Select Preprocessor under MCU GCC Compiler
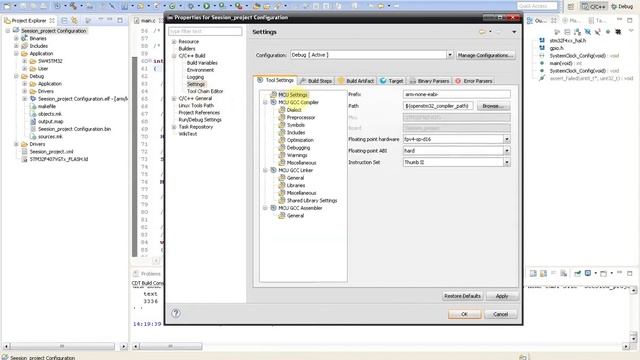The width and height of the screenshot is (640, 360). coord(301,118)
